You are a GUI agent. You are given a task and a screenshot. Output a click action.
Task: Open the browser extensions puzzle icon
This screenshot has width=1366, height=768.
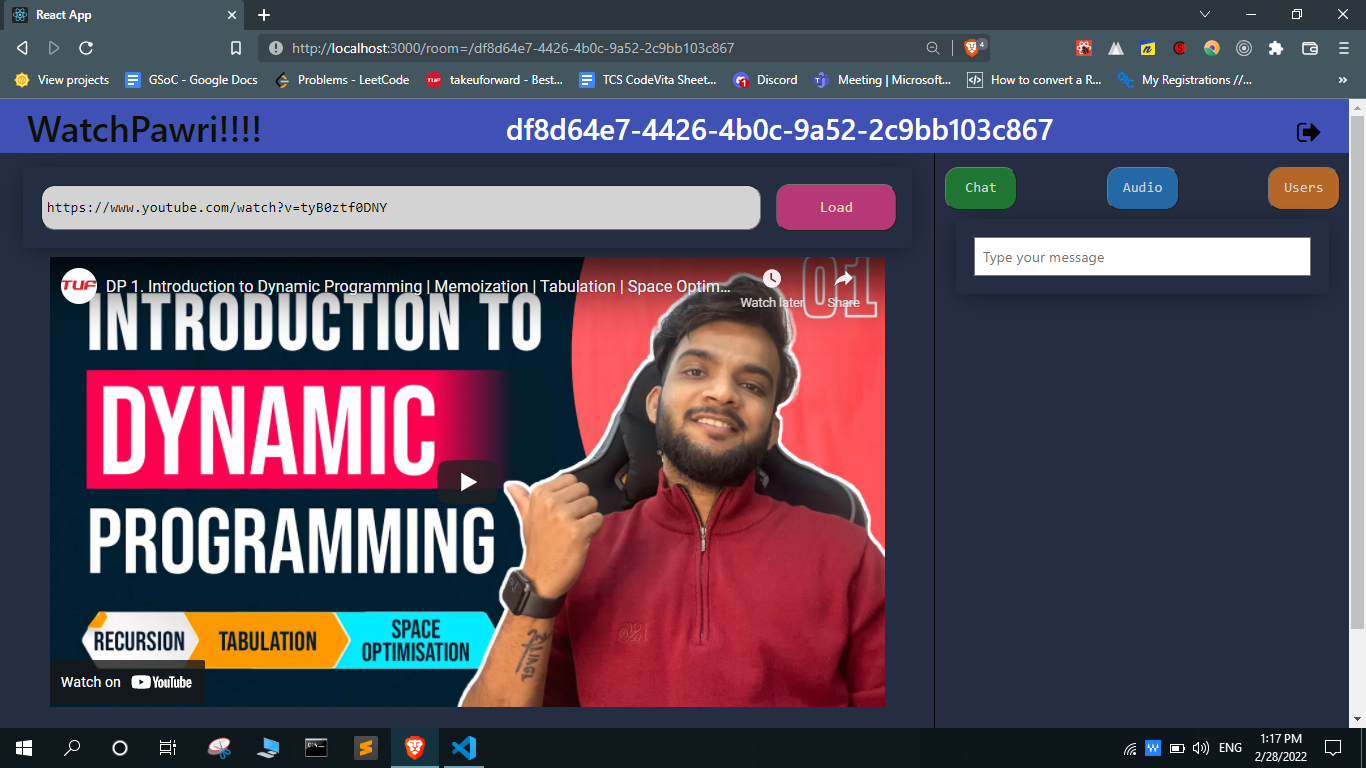tap(1275, 47)
